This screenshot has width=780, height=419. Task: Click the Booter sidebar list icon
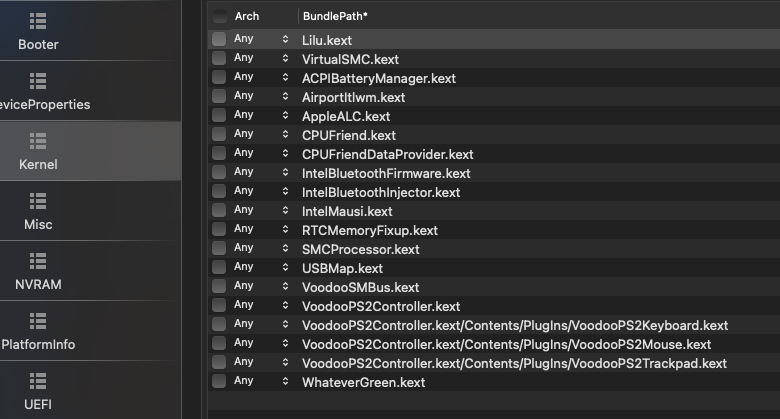pos(38,21)
